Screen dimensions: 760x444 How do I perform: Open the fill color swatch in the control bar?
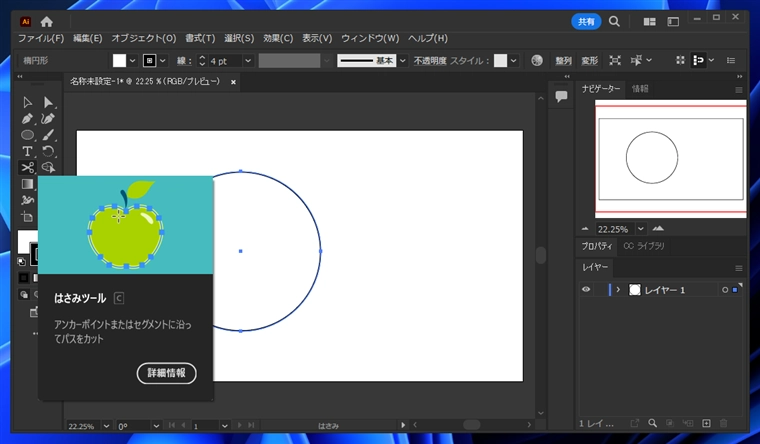[119, 61]
